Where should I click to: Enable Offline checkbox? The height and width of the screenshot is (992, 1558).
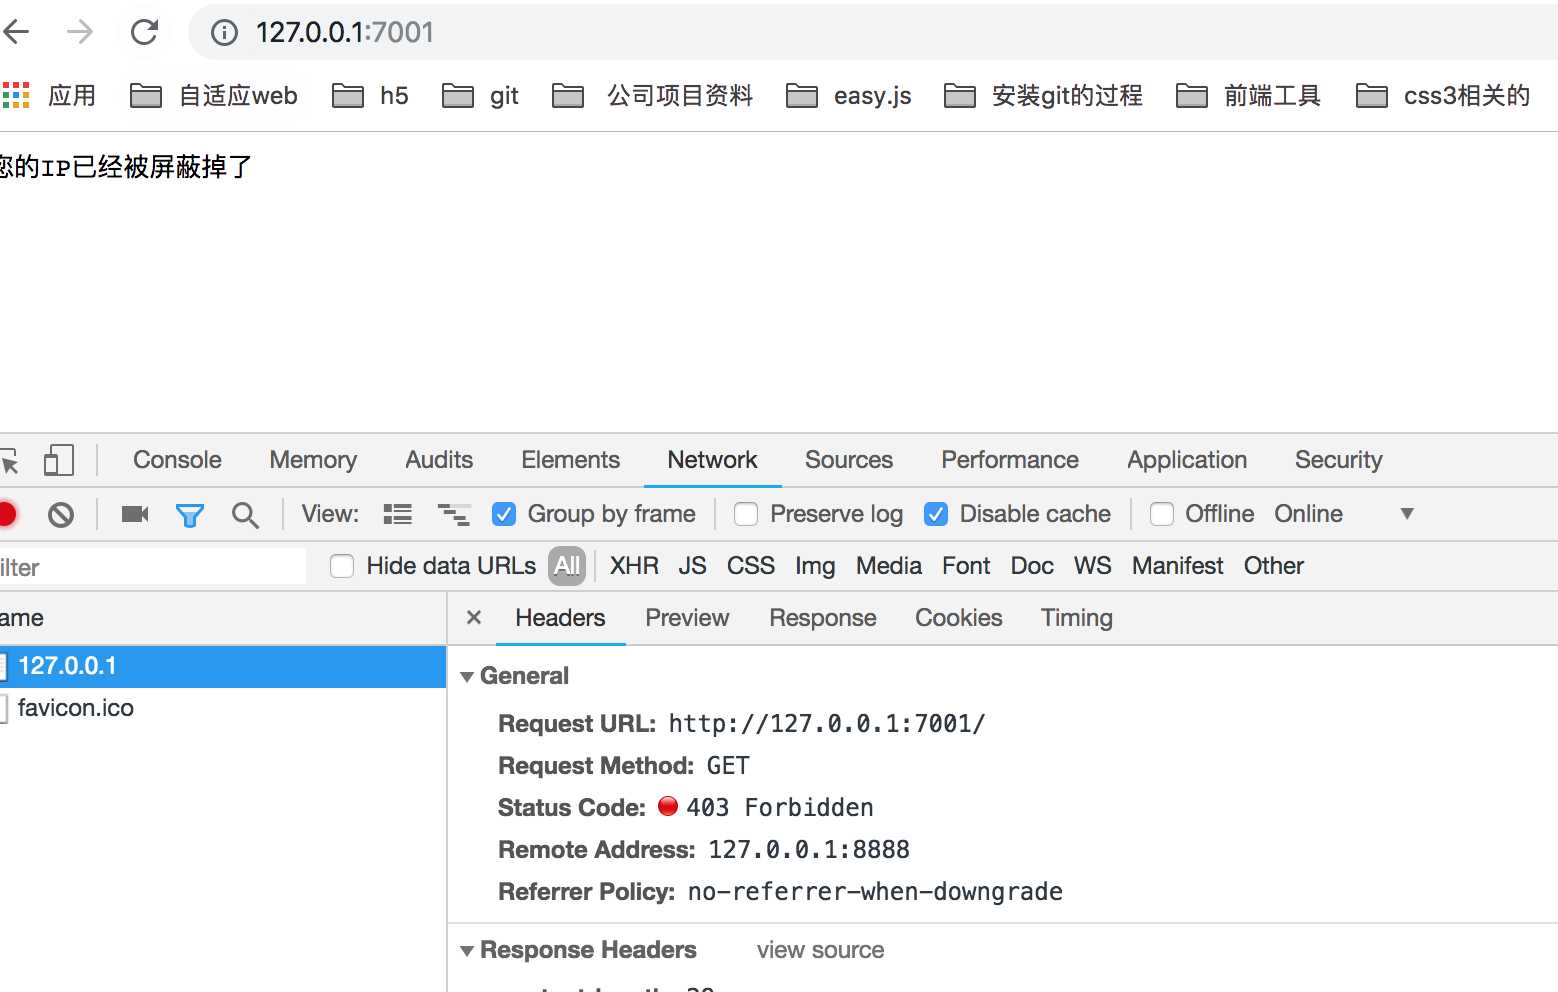click(x=1162, y=514)
